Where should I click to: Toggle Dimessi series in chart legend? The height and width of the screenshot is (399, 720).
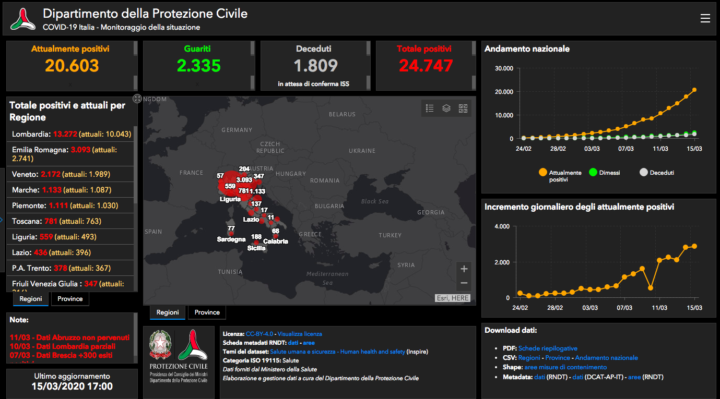click(604, 173)
